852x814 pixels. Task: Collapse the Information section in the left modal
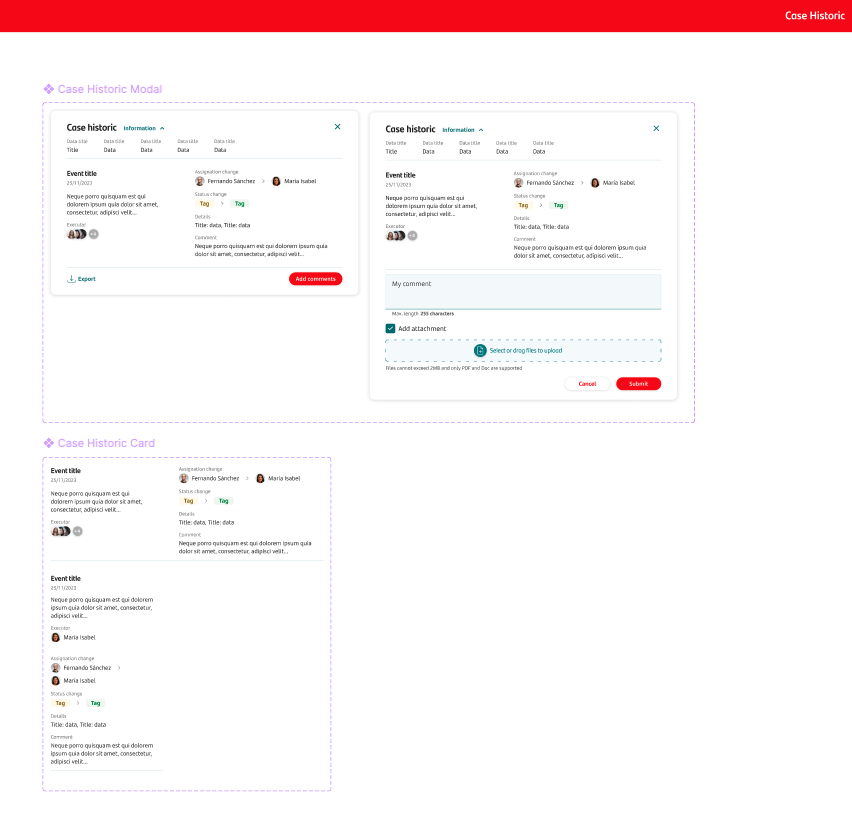[143, 128]
